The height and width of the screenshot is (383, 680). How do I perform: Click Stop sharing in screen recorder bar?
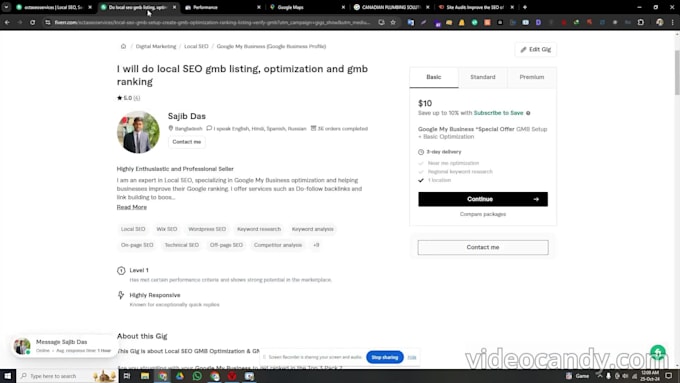pyautogui.click(x=385, y=357)
